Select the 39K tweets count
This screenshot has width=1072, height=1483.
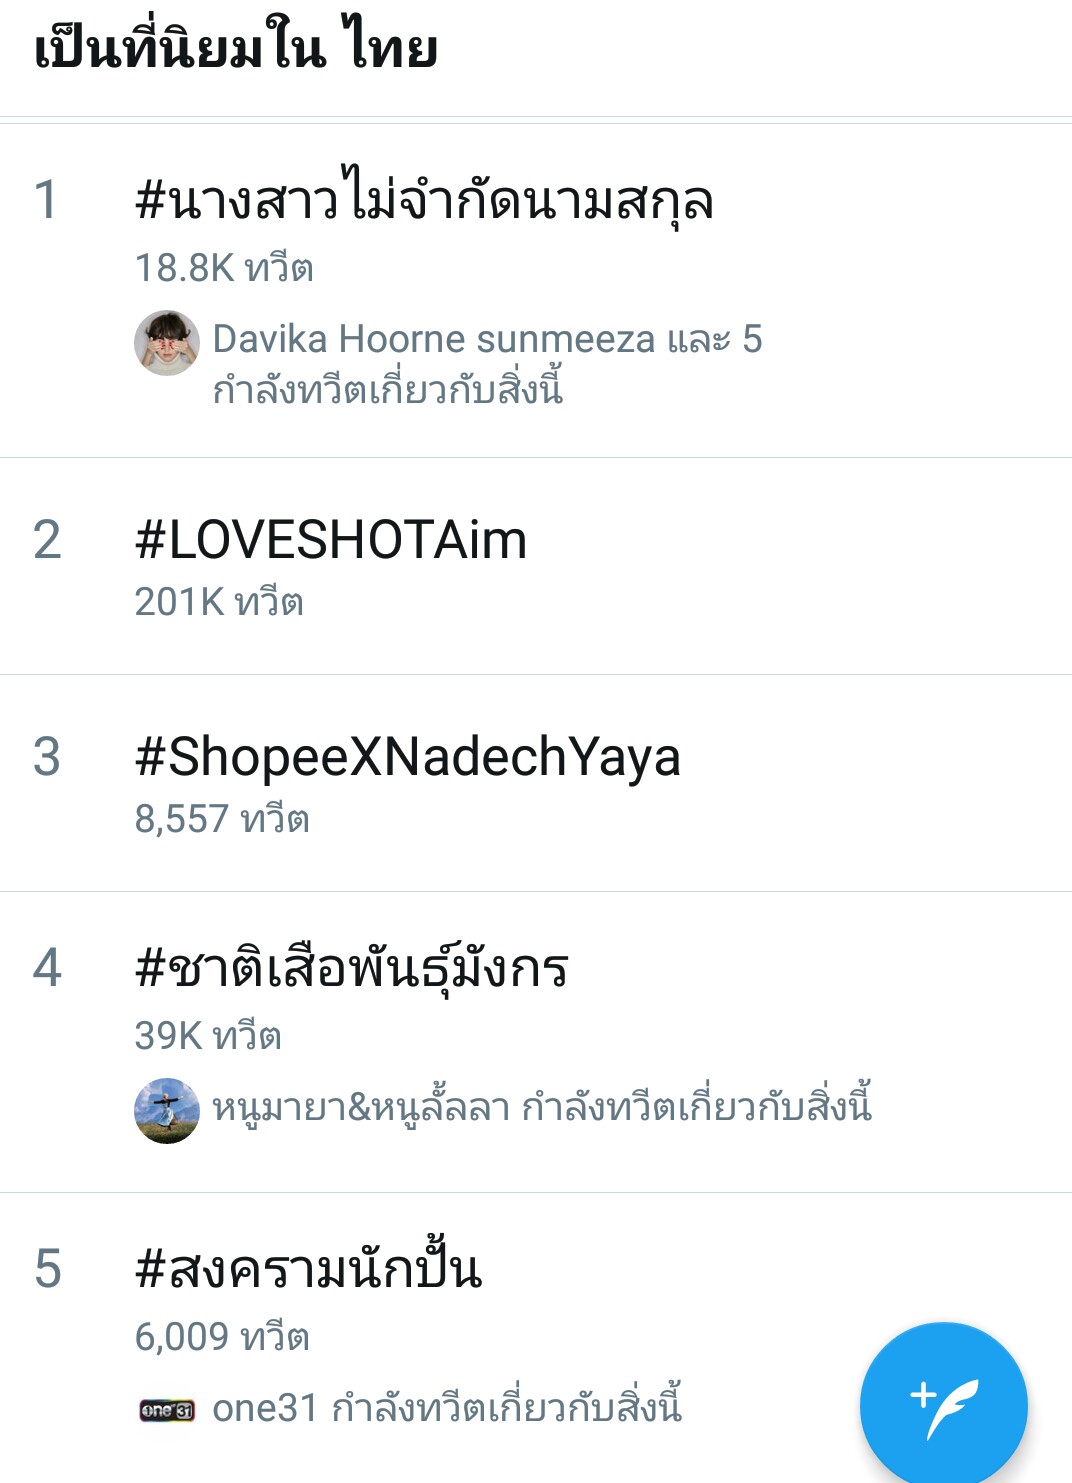(208, 1036)
